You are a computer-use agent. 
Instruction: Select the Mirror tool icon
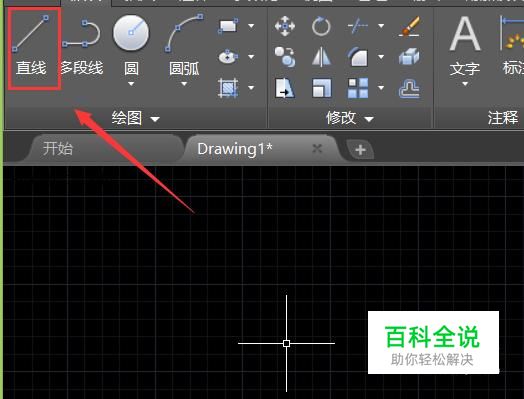(321, 57)
